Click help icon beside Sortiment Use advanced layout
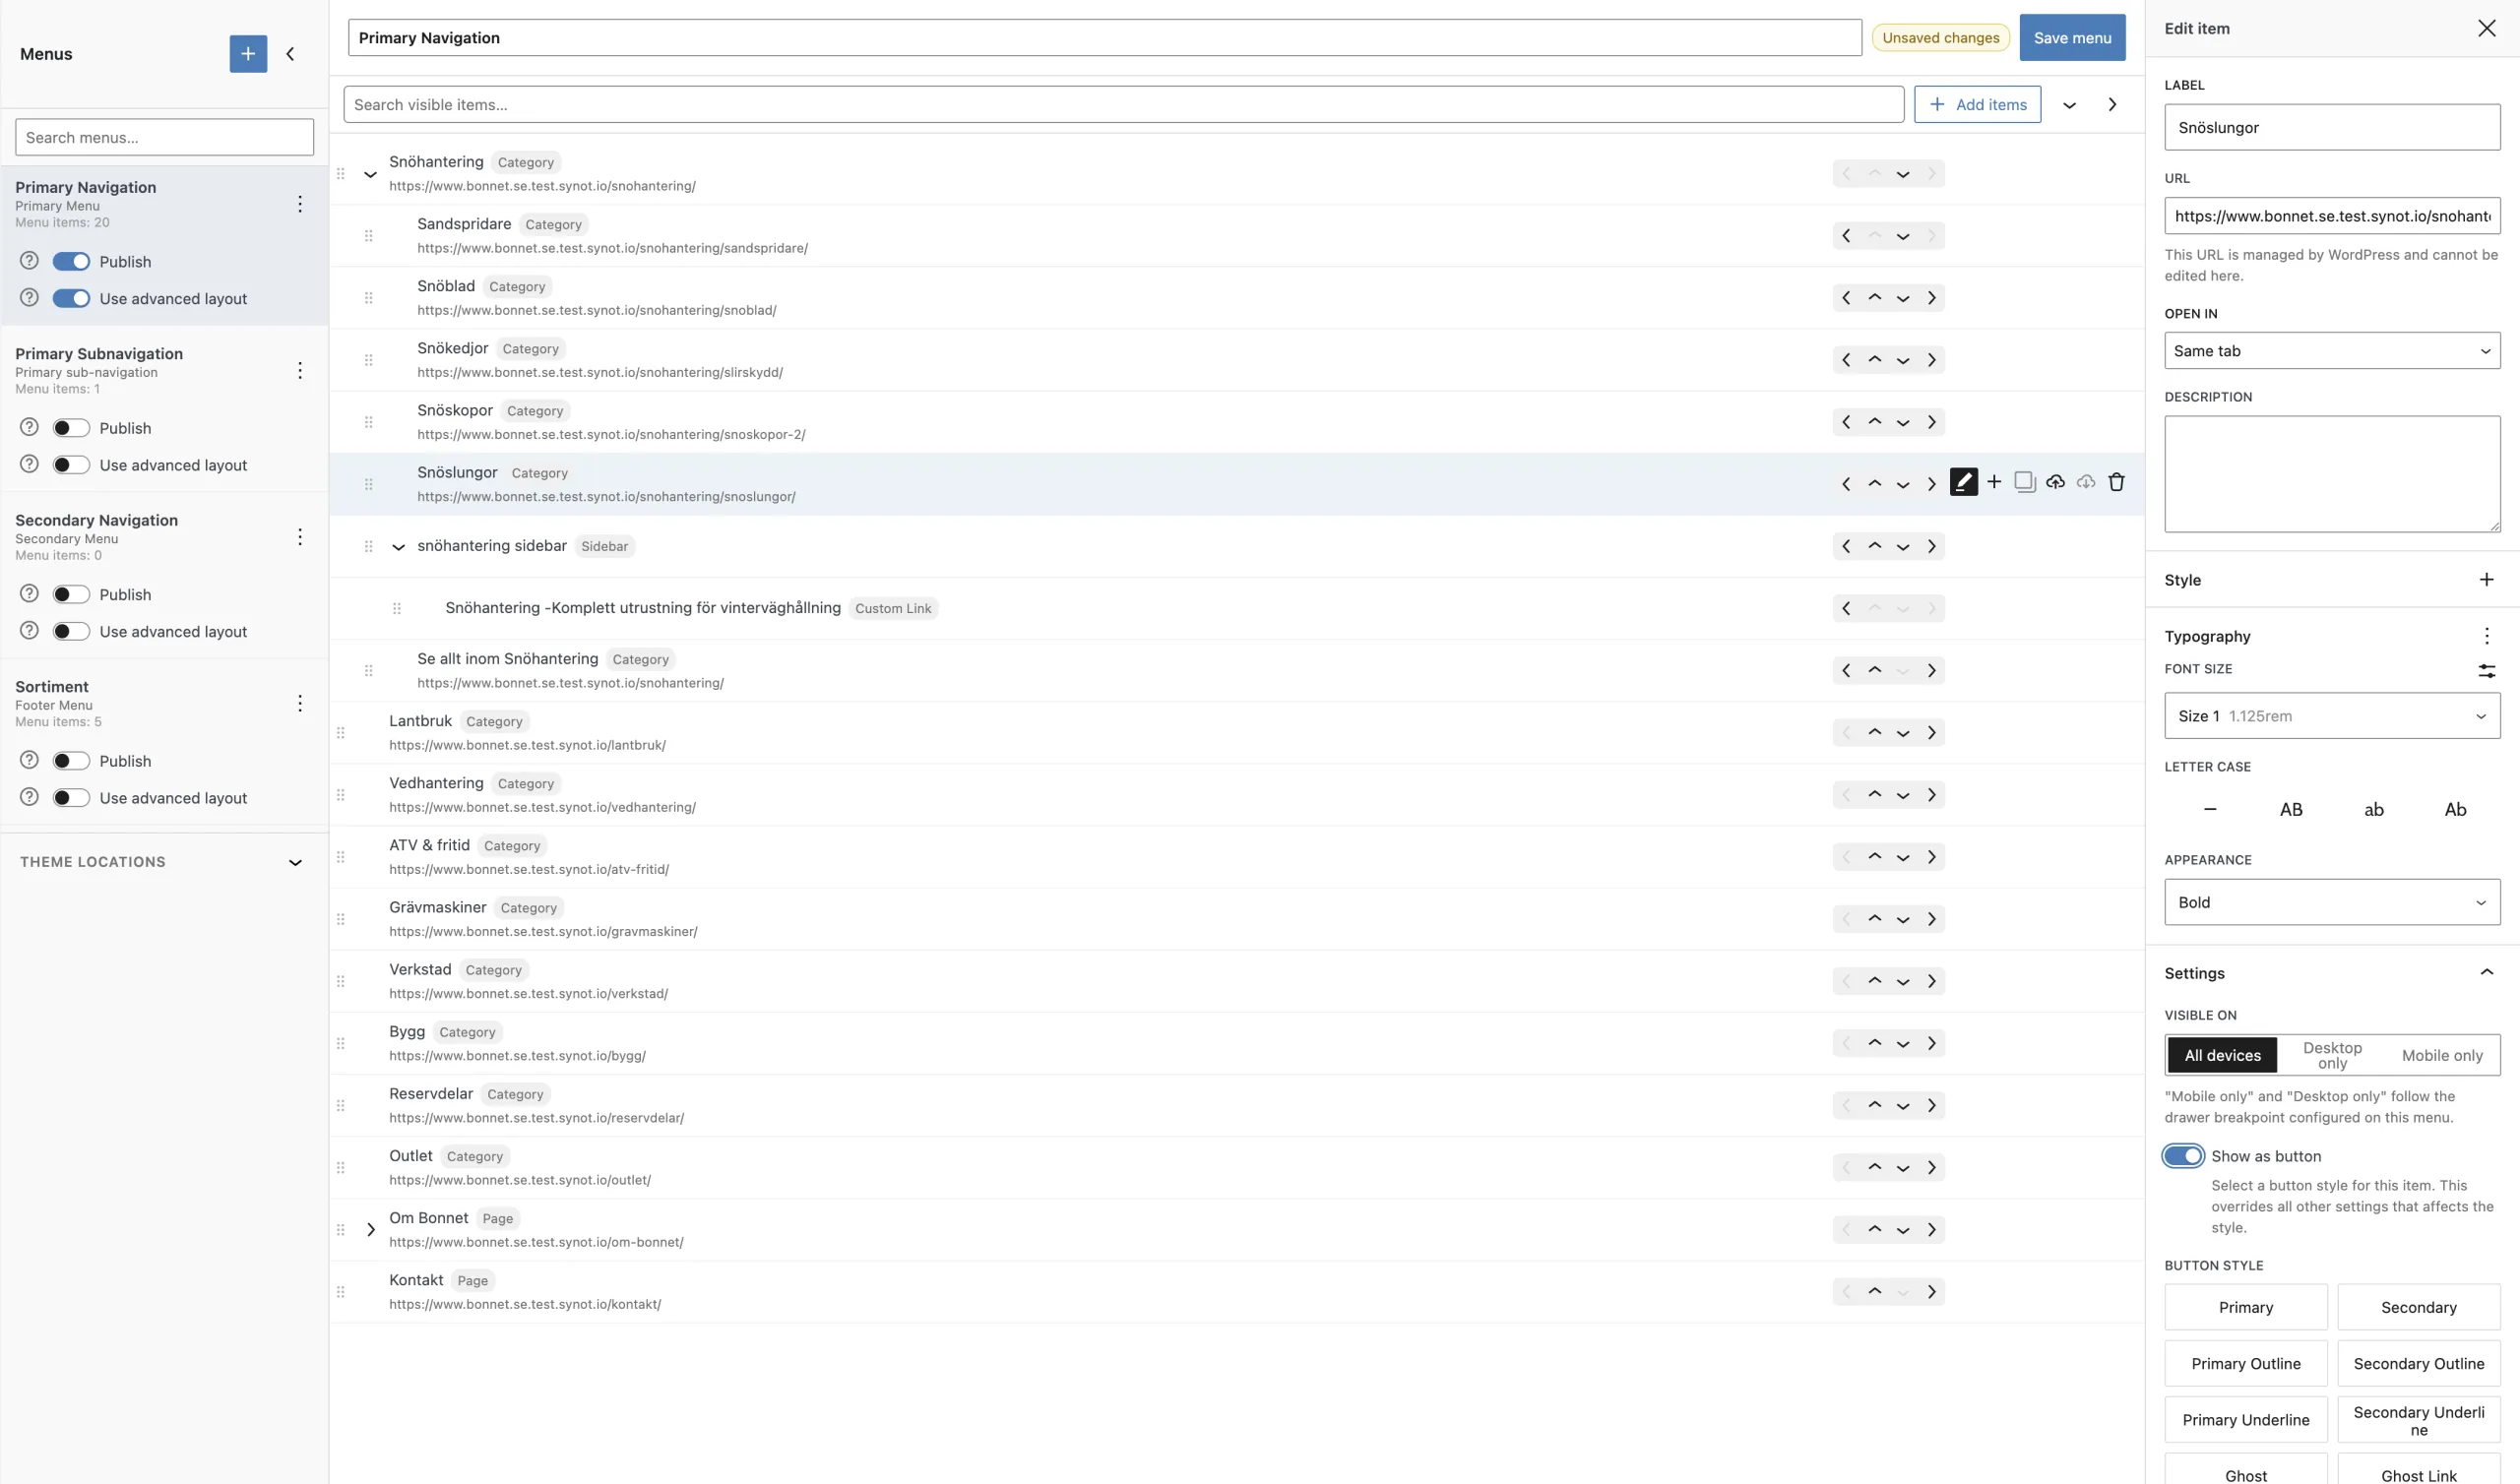 point(30,797)
